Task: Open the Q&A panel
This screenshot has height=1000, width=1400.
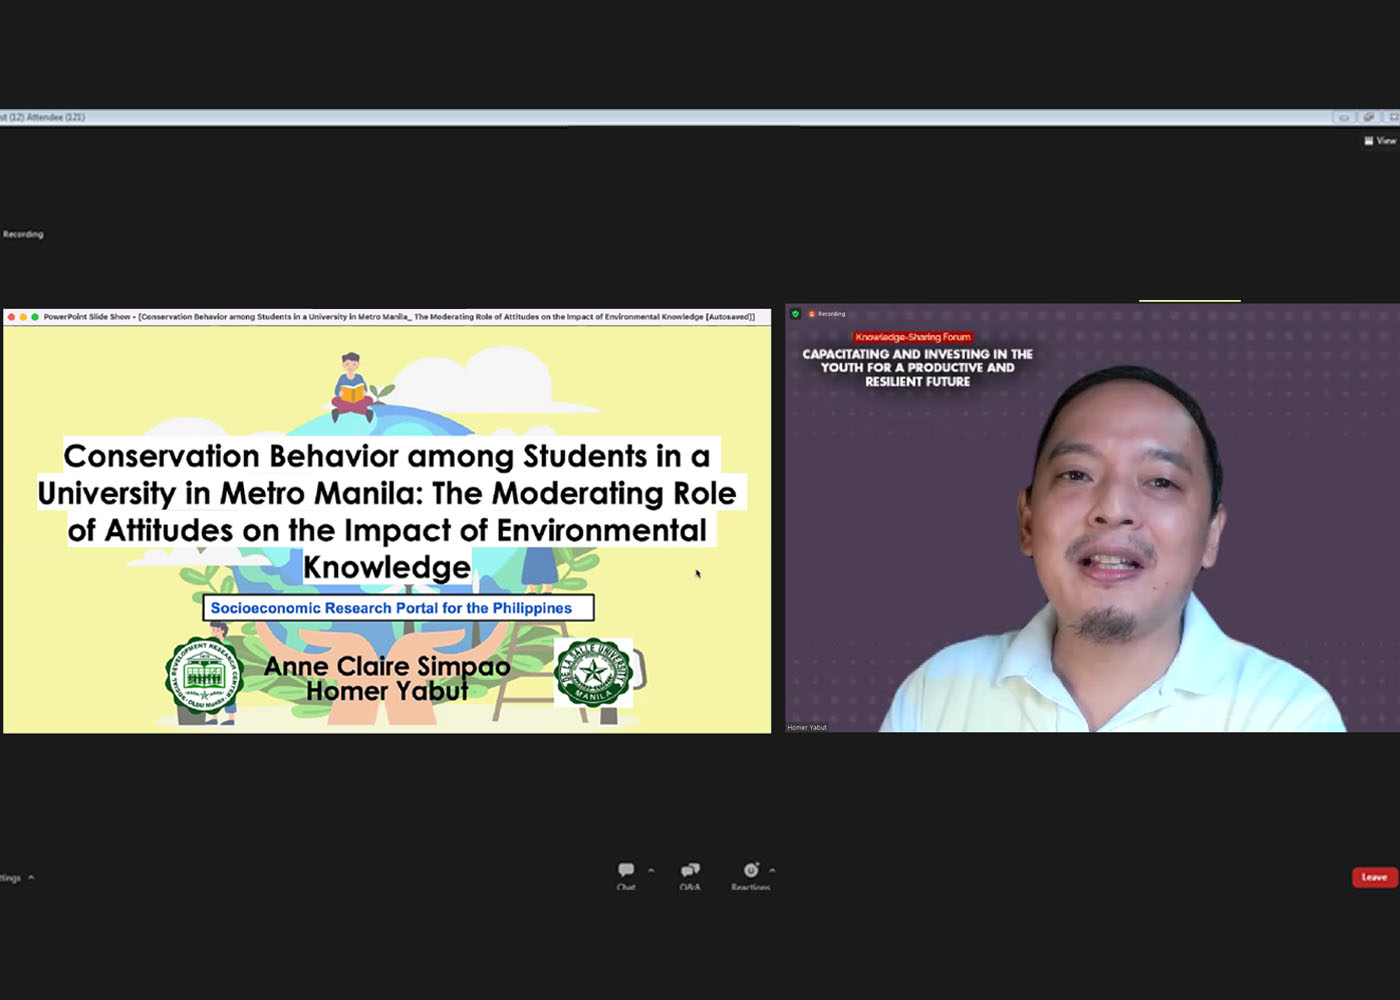Action: [x=690, y=873]
